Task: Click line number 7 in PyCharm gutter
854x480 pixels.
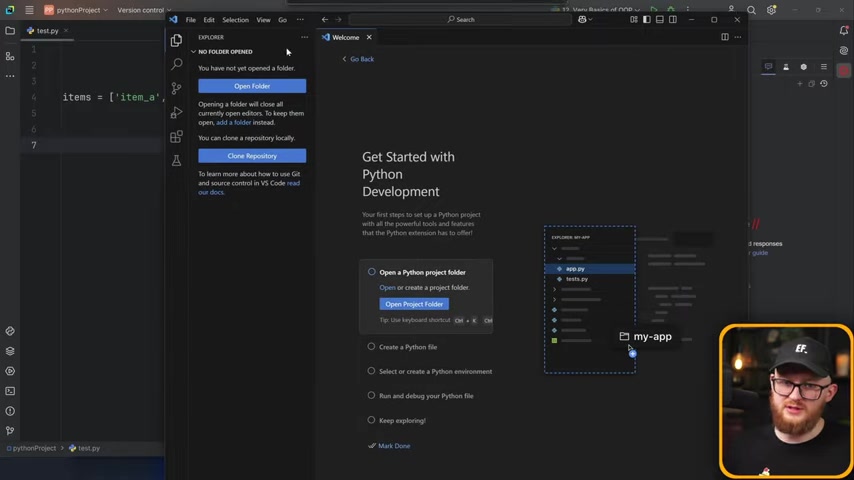Action: click(34, 145)
